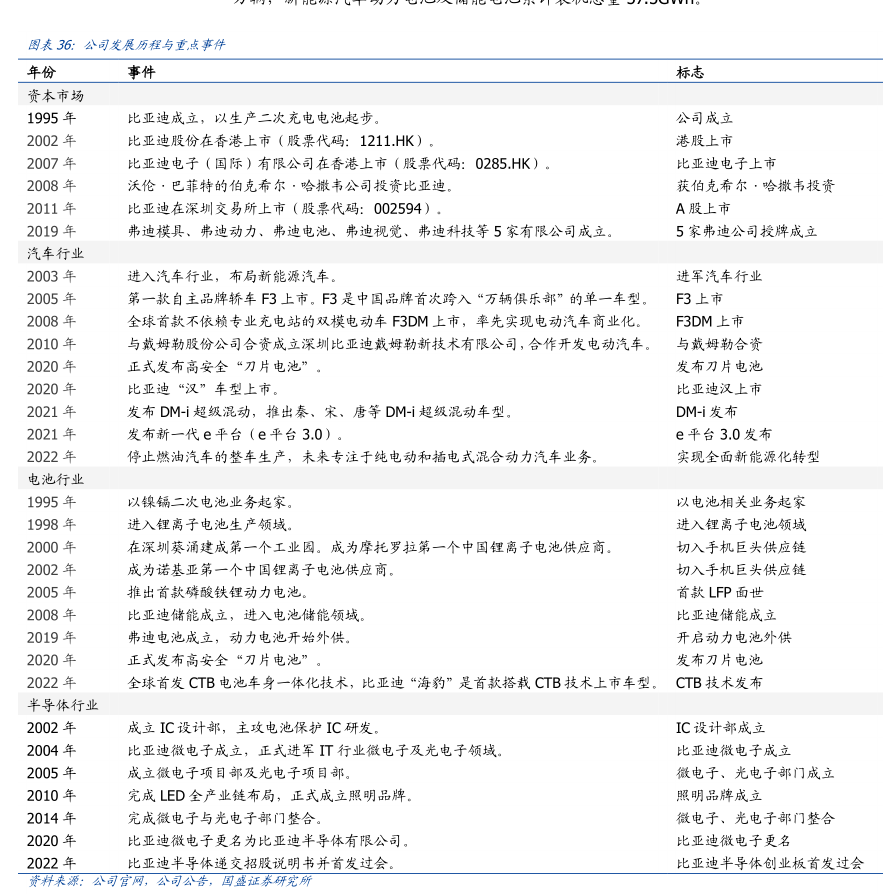This screenshot has height=894, width=883.
Task: Click the event text containing stock code 1211.HK
Action: click(x=281, y=141)
